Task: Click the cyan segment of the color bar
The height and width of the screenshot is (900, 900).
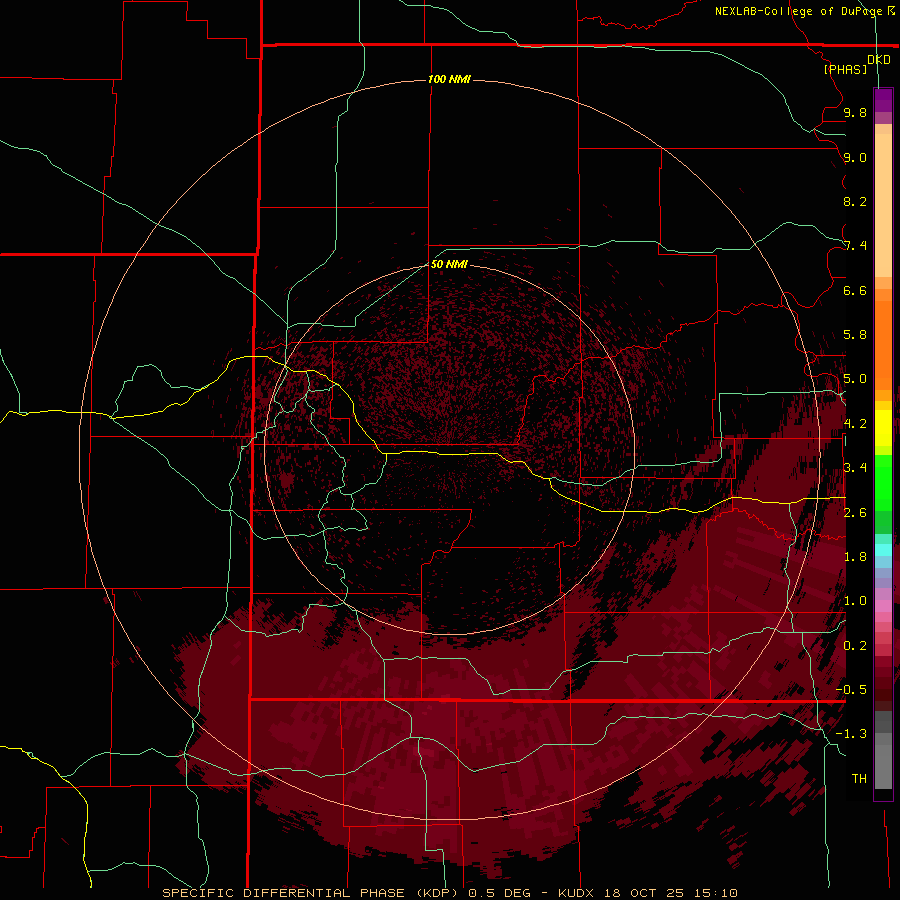Action: tap(883, 550)
